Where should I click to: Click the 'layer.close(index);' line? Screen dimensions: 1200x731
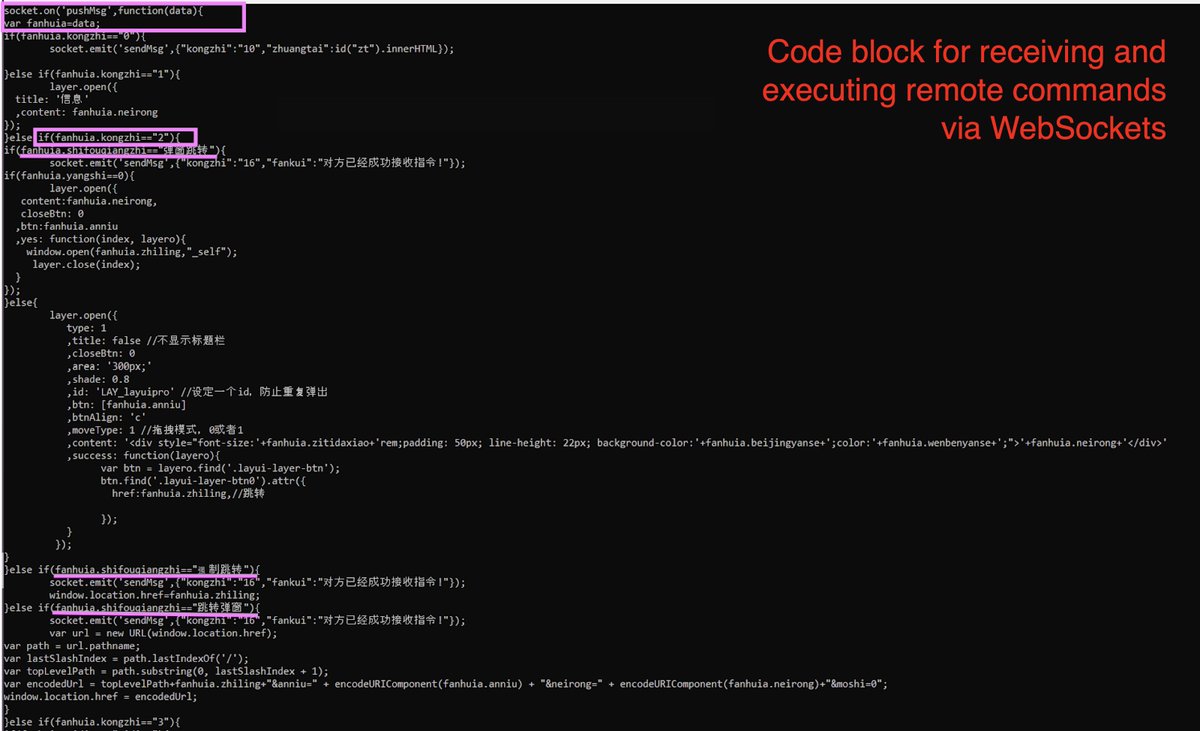click(86, 265)
